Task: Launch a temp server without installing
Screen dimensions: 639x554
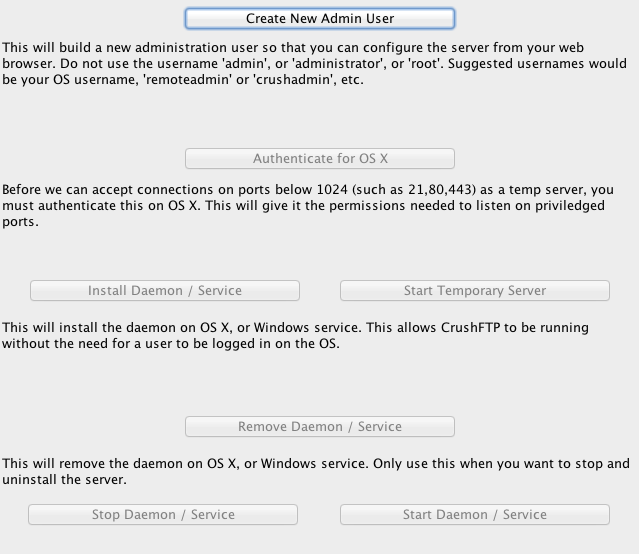Action: (475, 291)
